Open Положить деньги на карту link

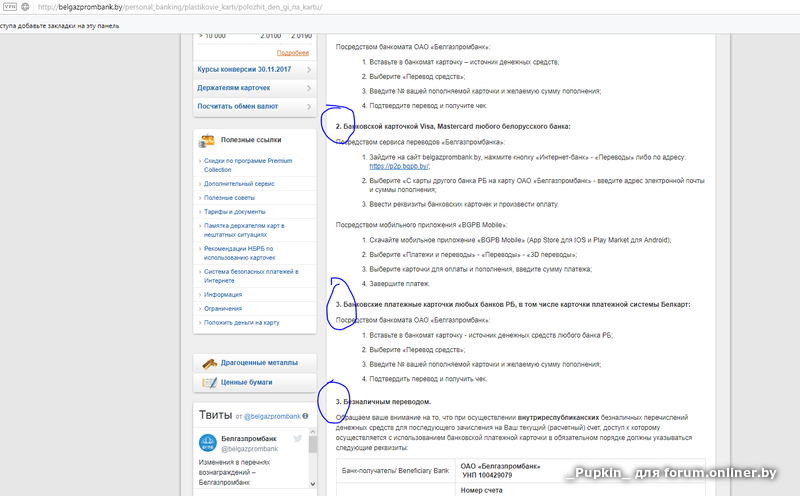click(x=242, y=323)
